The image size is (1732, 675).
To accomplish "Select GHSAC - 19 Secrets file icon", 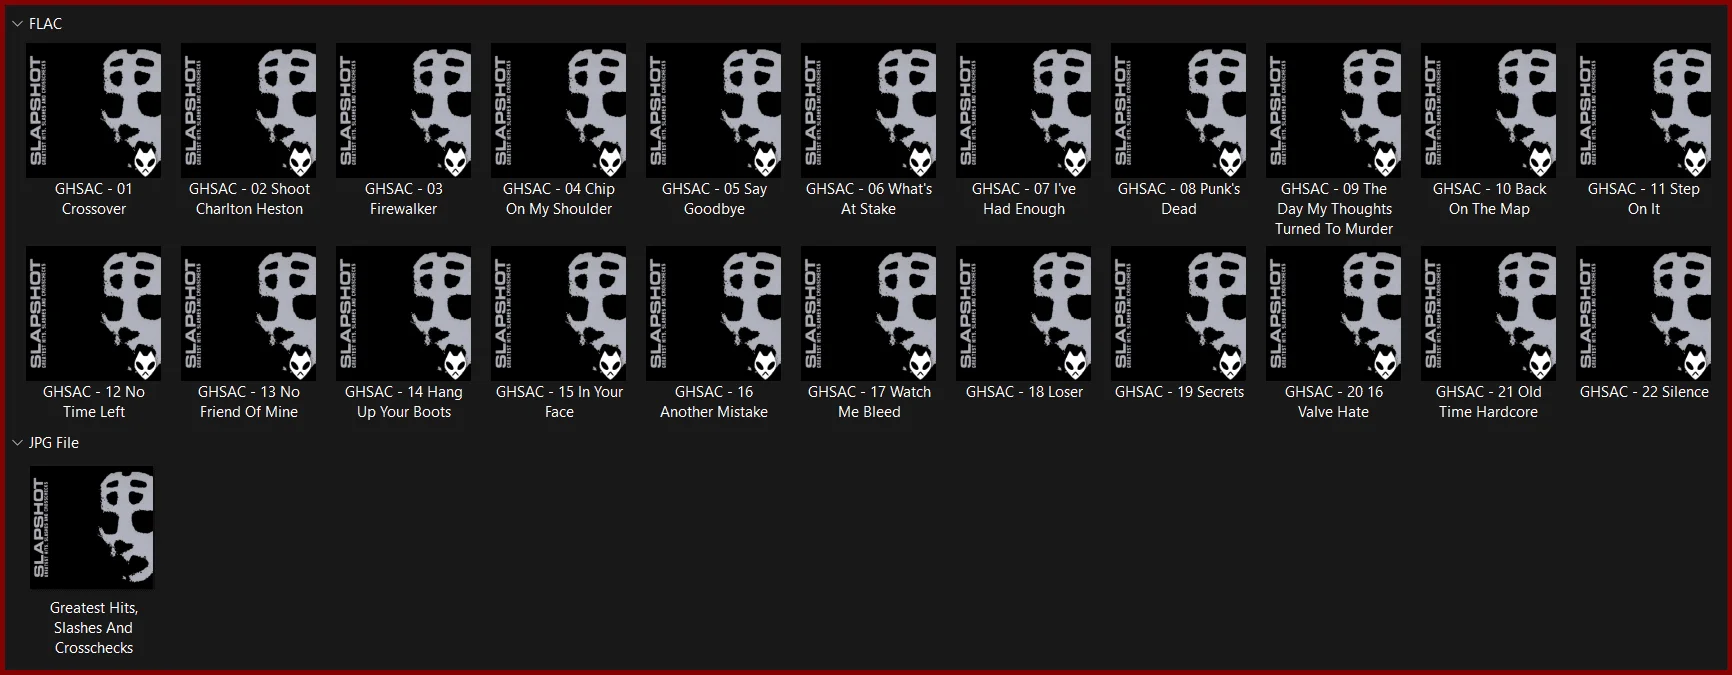I will pos(1179,313).
